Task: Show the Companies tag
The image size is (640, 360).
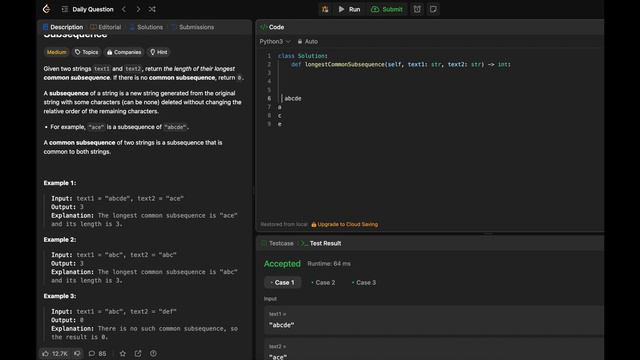Action: [124, 52]
